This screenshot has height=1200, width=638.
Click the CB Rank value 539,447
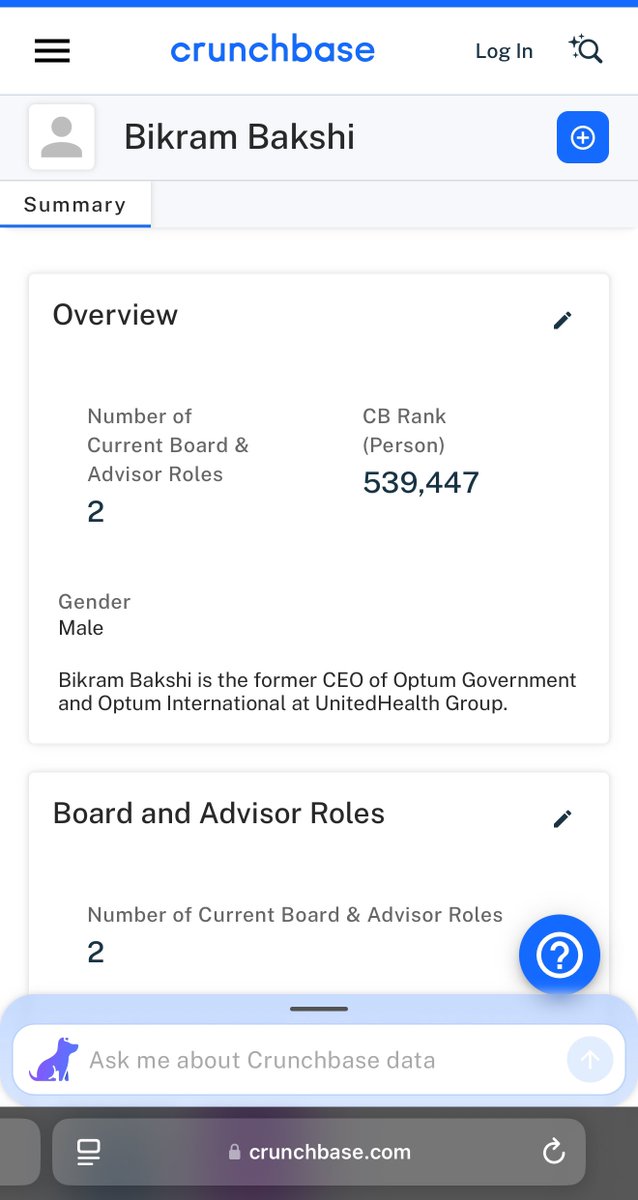[421, 483]
